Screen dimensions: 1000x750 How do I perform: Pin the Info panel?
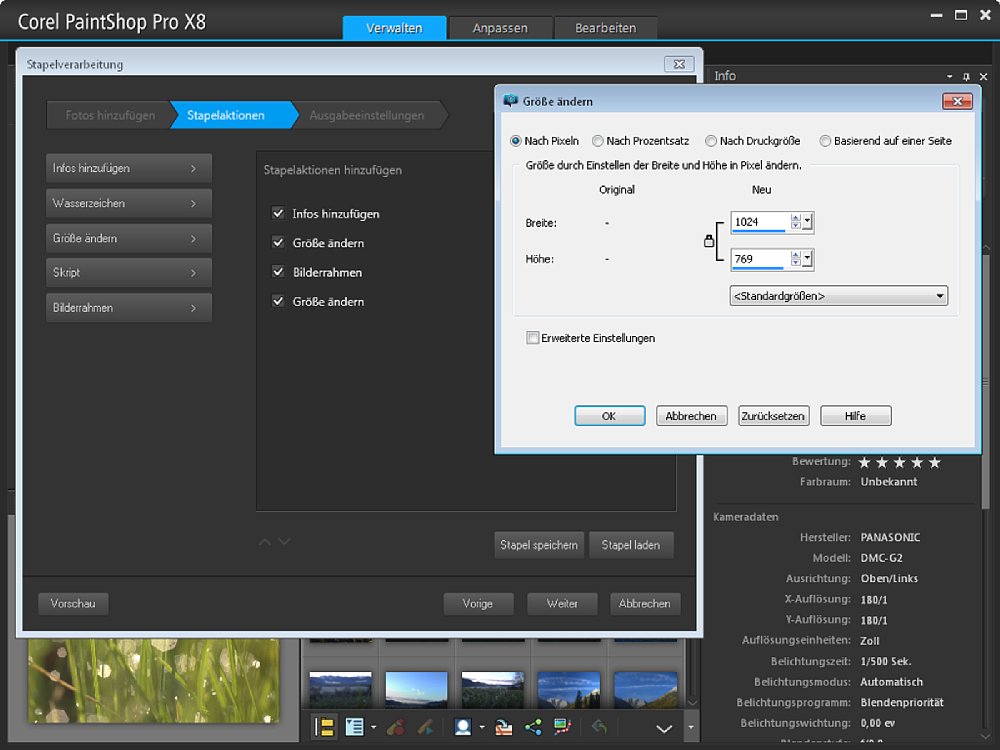coord(966,77)
